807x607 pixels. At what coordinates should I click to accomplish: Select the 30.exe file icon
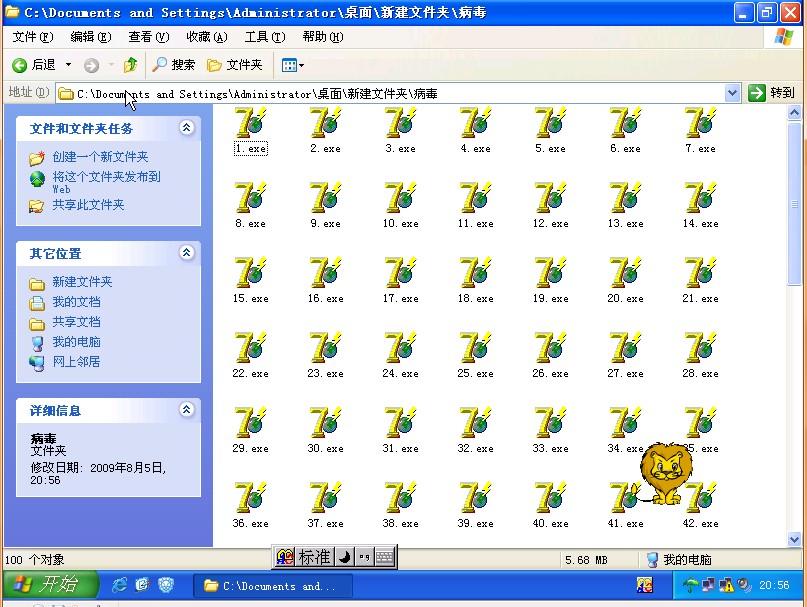[326, 423]
